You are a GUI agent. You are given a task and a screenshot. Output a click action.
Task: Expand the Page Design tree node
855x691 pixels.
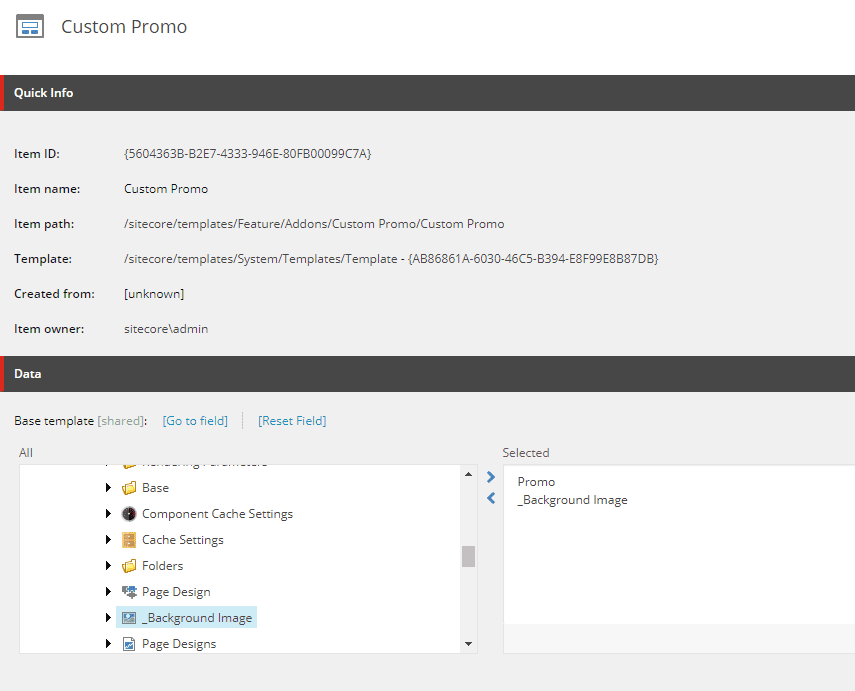point(108,592)
